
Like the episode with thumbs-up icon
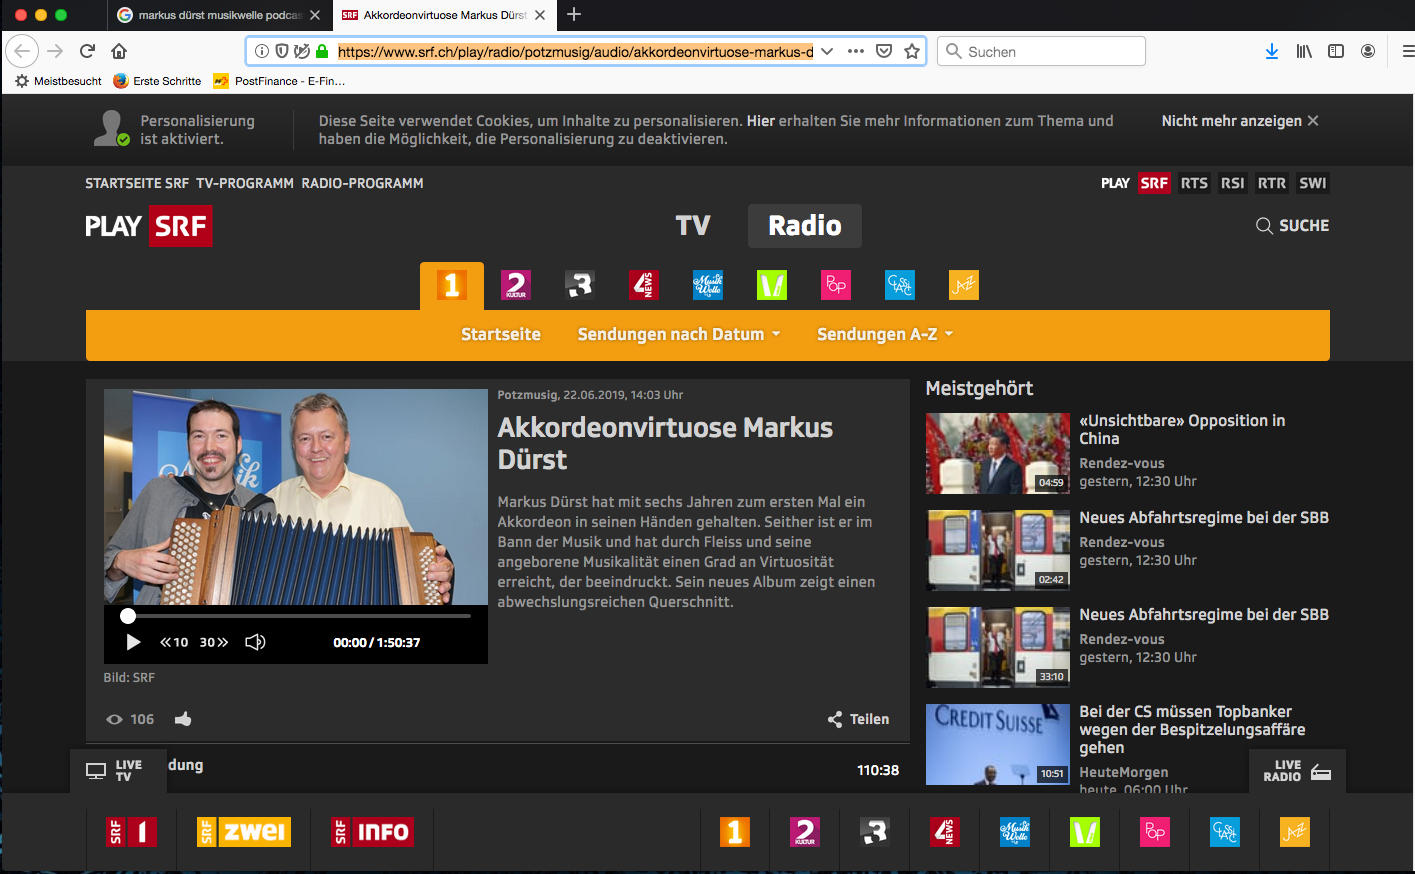click(183, 719)
